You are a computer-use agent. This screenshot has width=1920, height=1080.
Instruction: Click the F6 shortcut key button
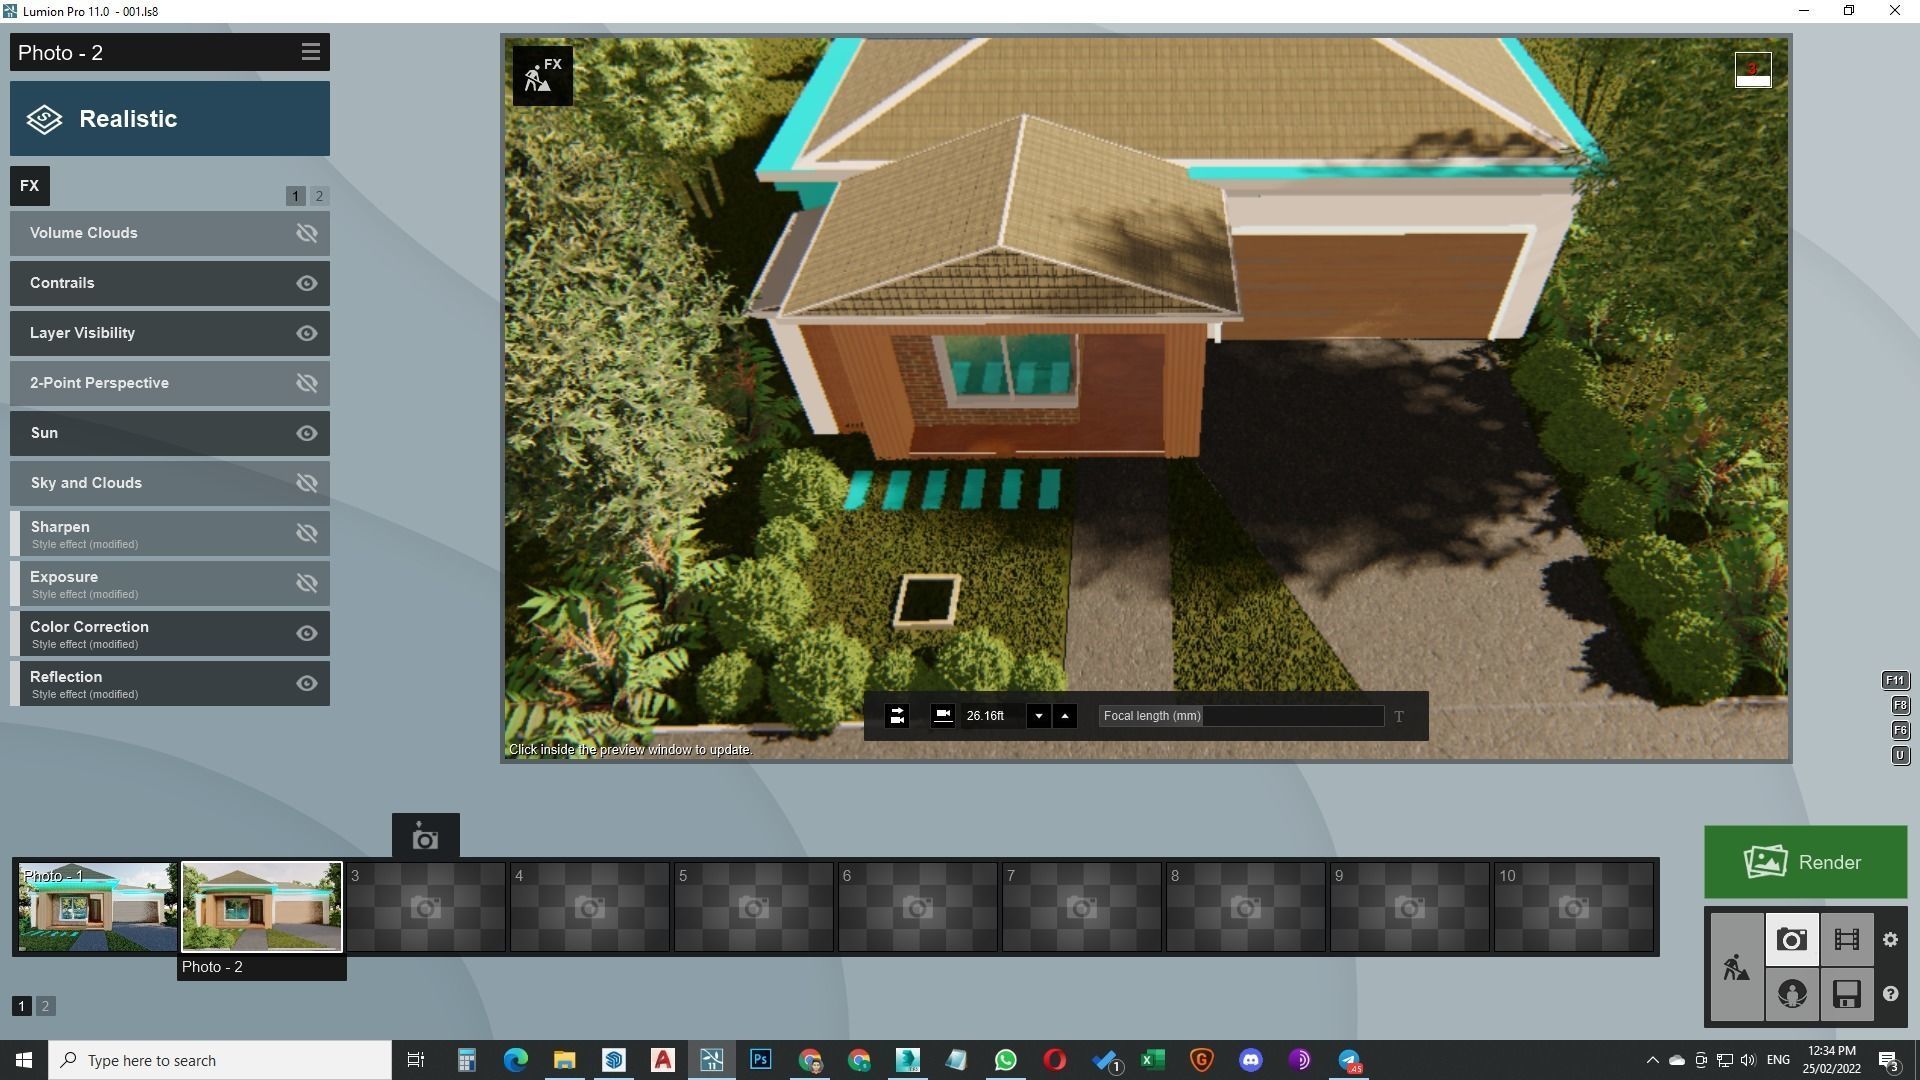1900,730
